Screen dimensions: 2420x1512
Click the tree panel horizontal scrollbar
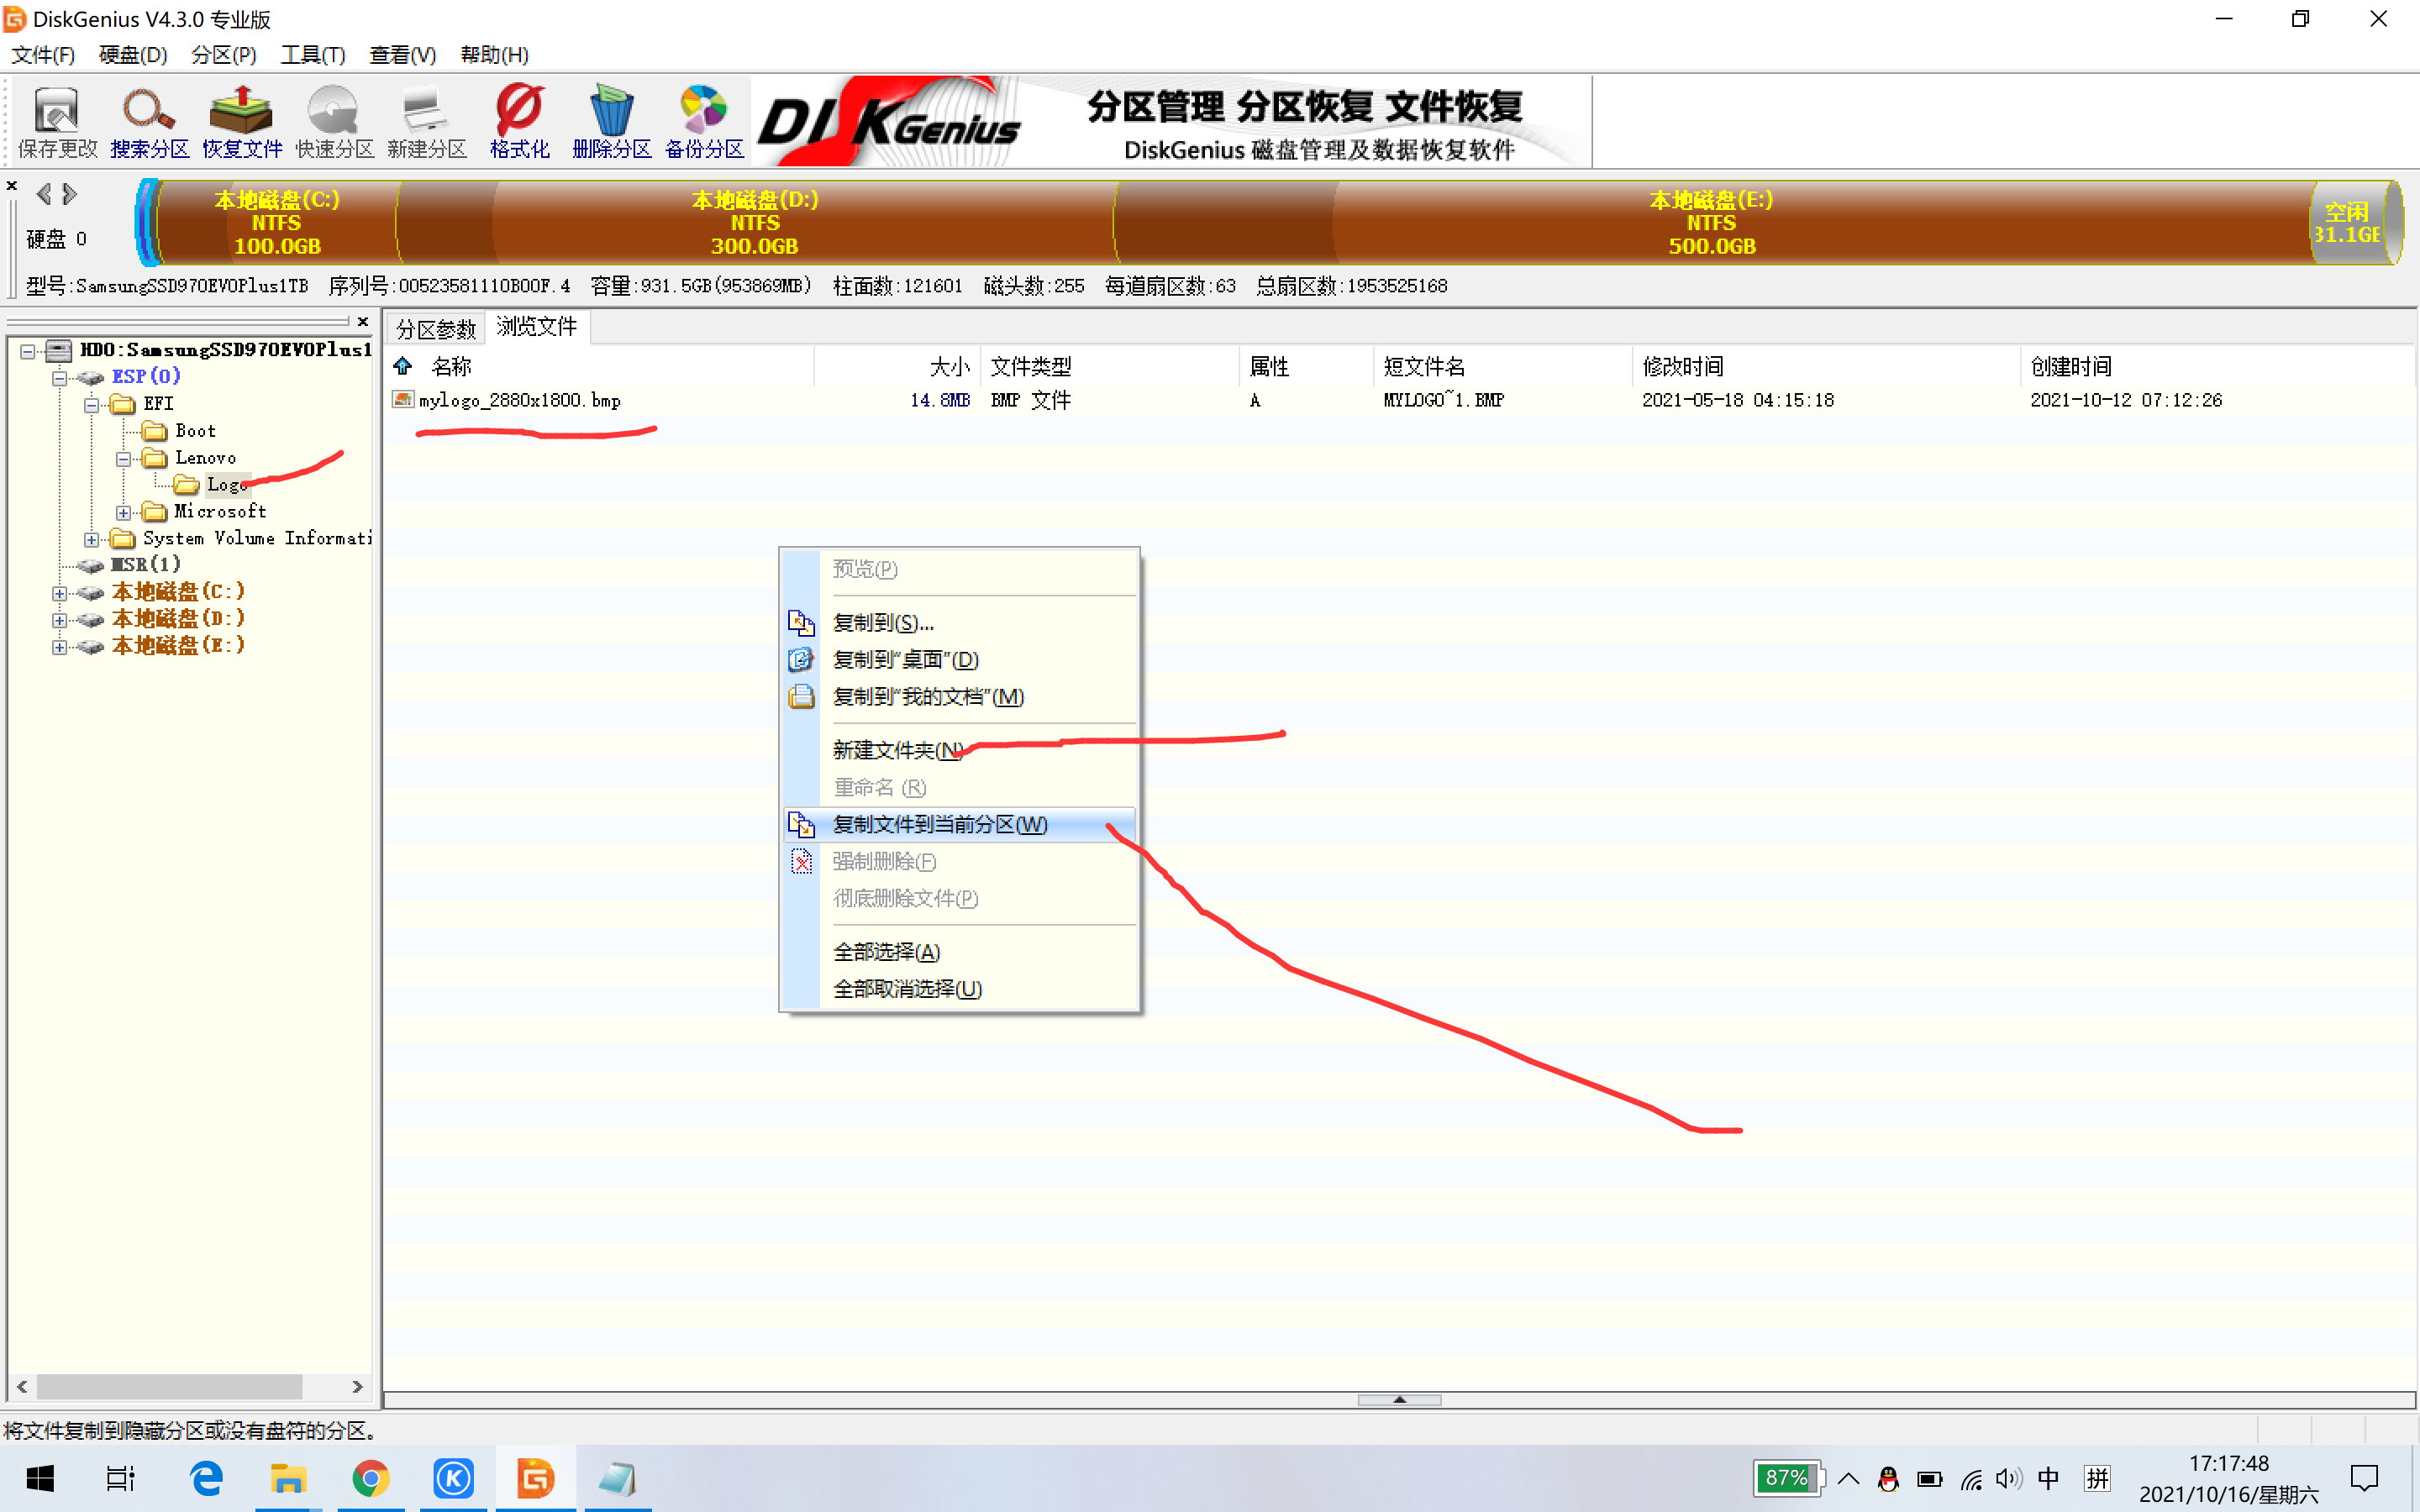tap(170, 1386)
